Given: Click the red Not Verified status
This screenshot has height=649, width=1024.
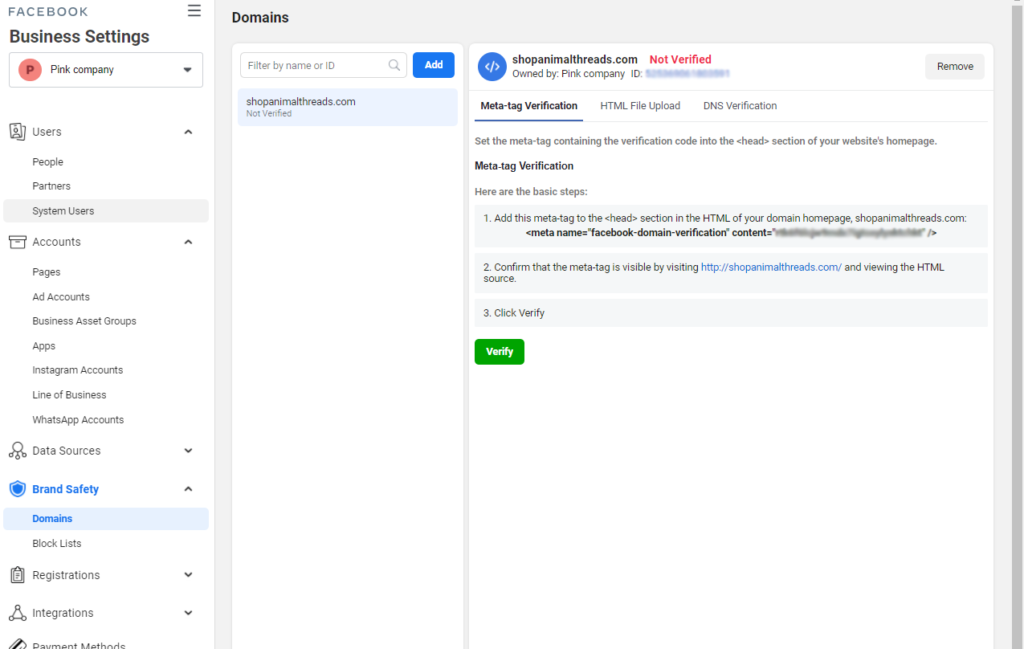Looking at the screenshot, I should 680,59.
